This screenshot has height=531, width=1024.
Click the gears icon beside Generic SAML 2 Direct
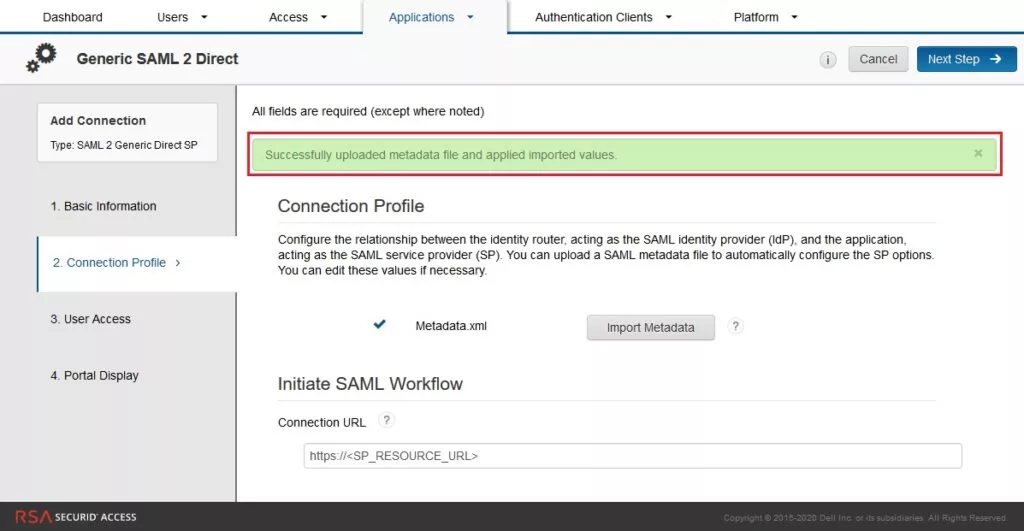click(41, 58)
